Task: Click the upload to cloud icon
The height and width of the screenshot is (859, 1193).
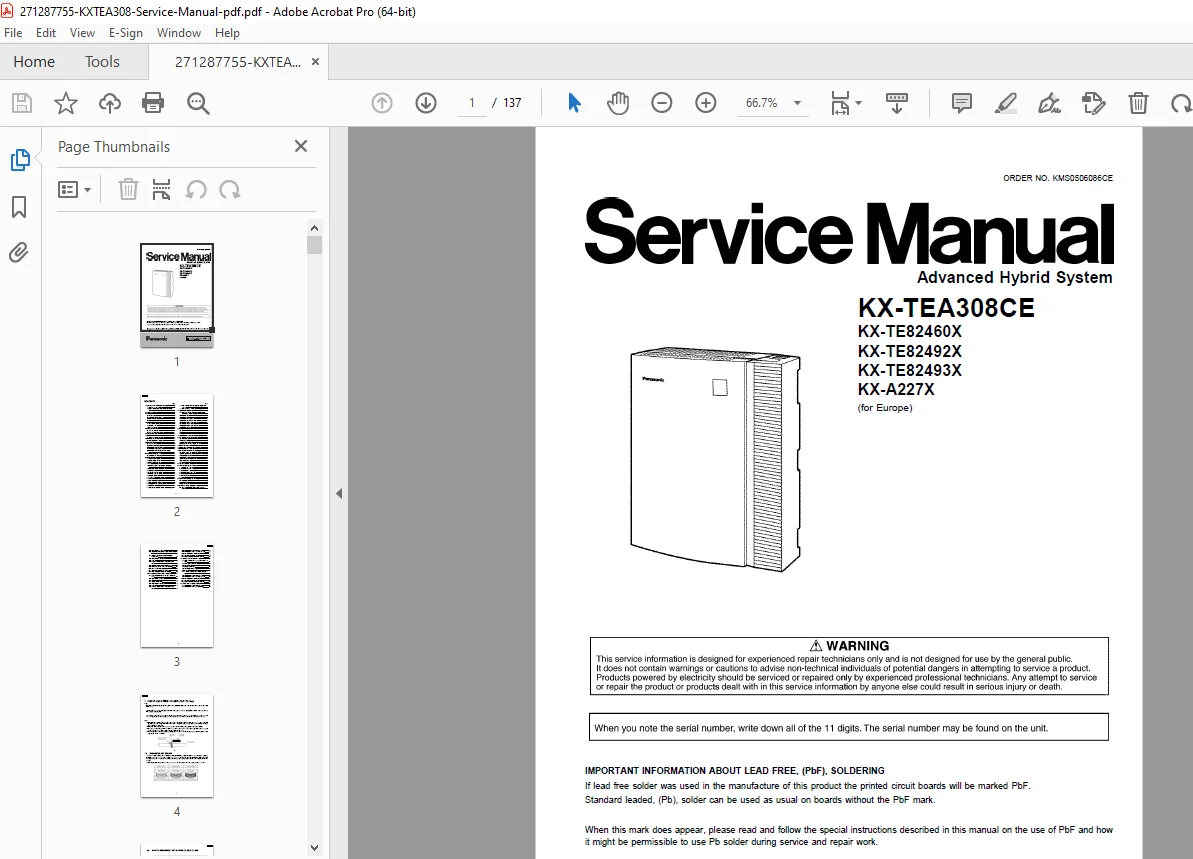Action: 110,103
